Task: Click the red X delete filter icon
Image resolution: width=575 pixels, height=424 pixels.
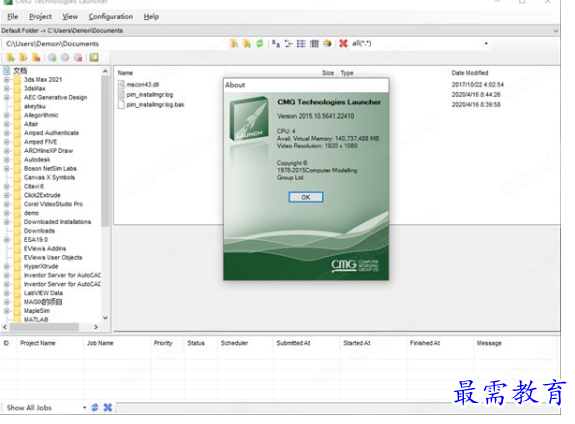Action: [x=343, y=44]
